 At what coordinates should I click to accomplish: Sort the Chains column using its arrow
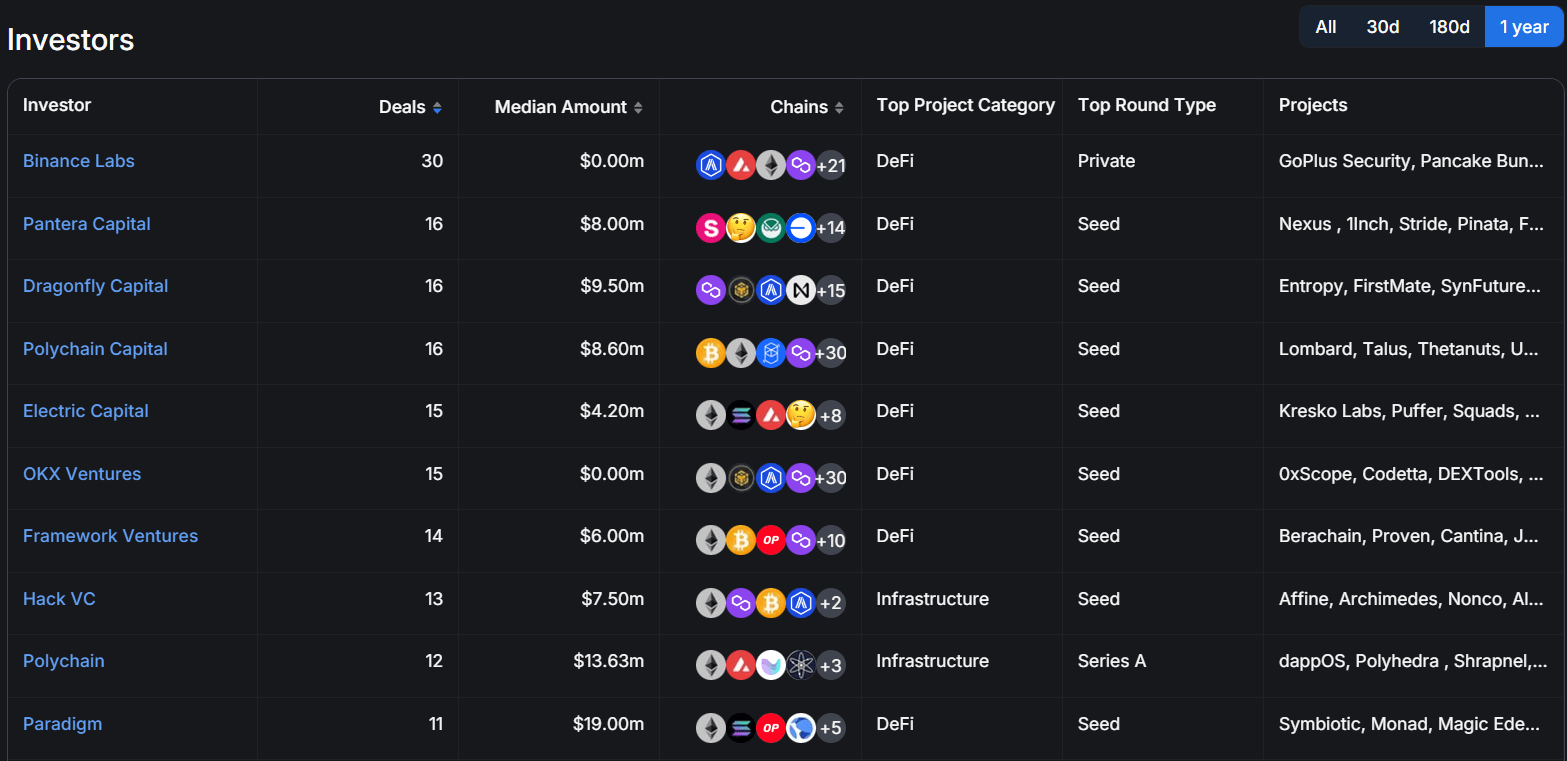coord(839,108)
